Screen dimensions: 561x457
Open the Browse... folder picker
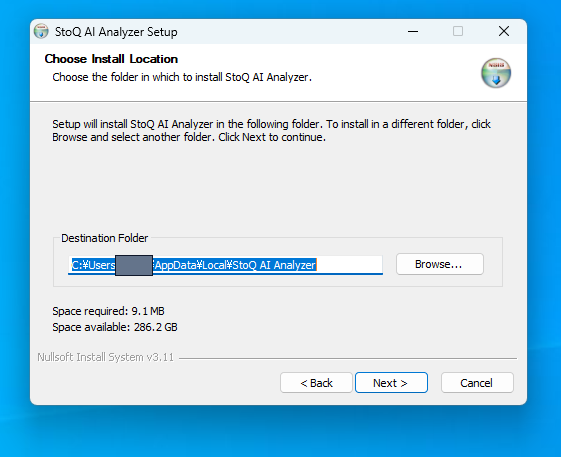point(440,264)
